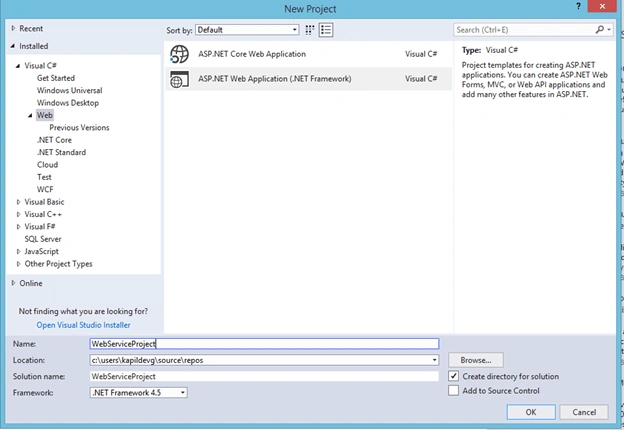624x430 pixels.
Task: Open Visual Studio Installer link
Action: (83, 325)
